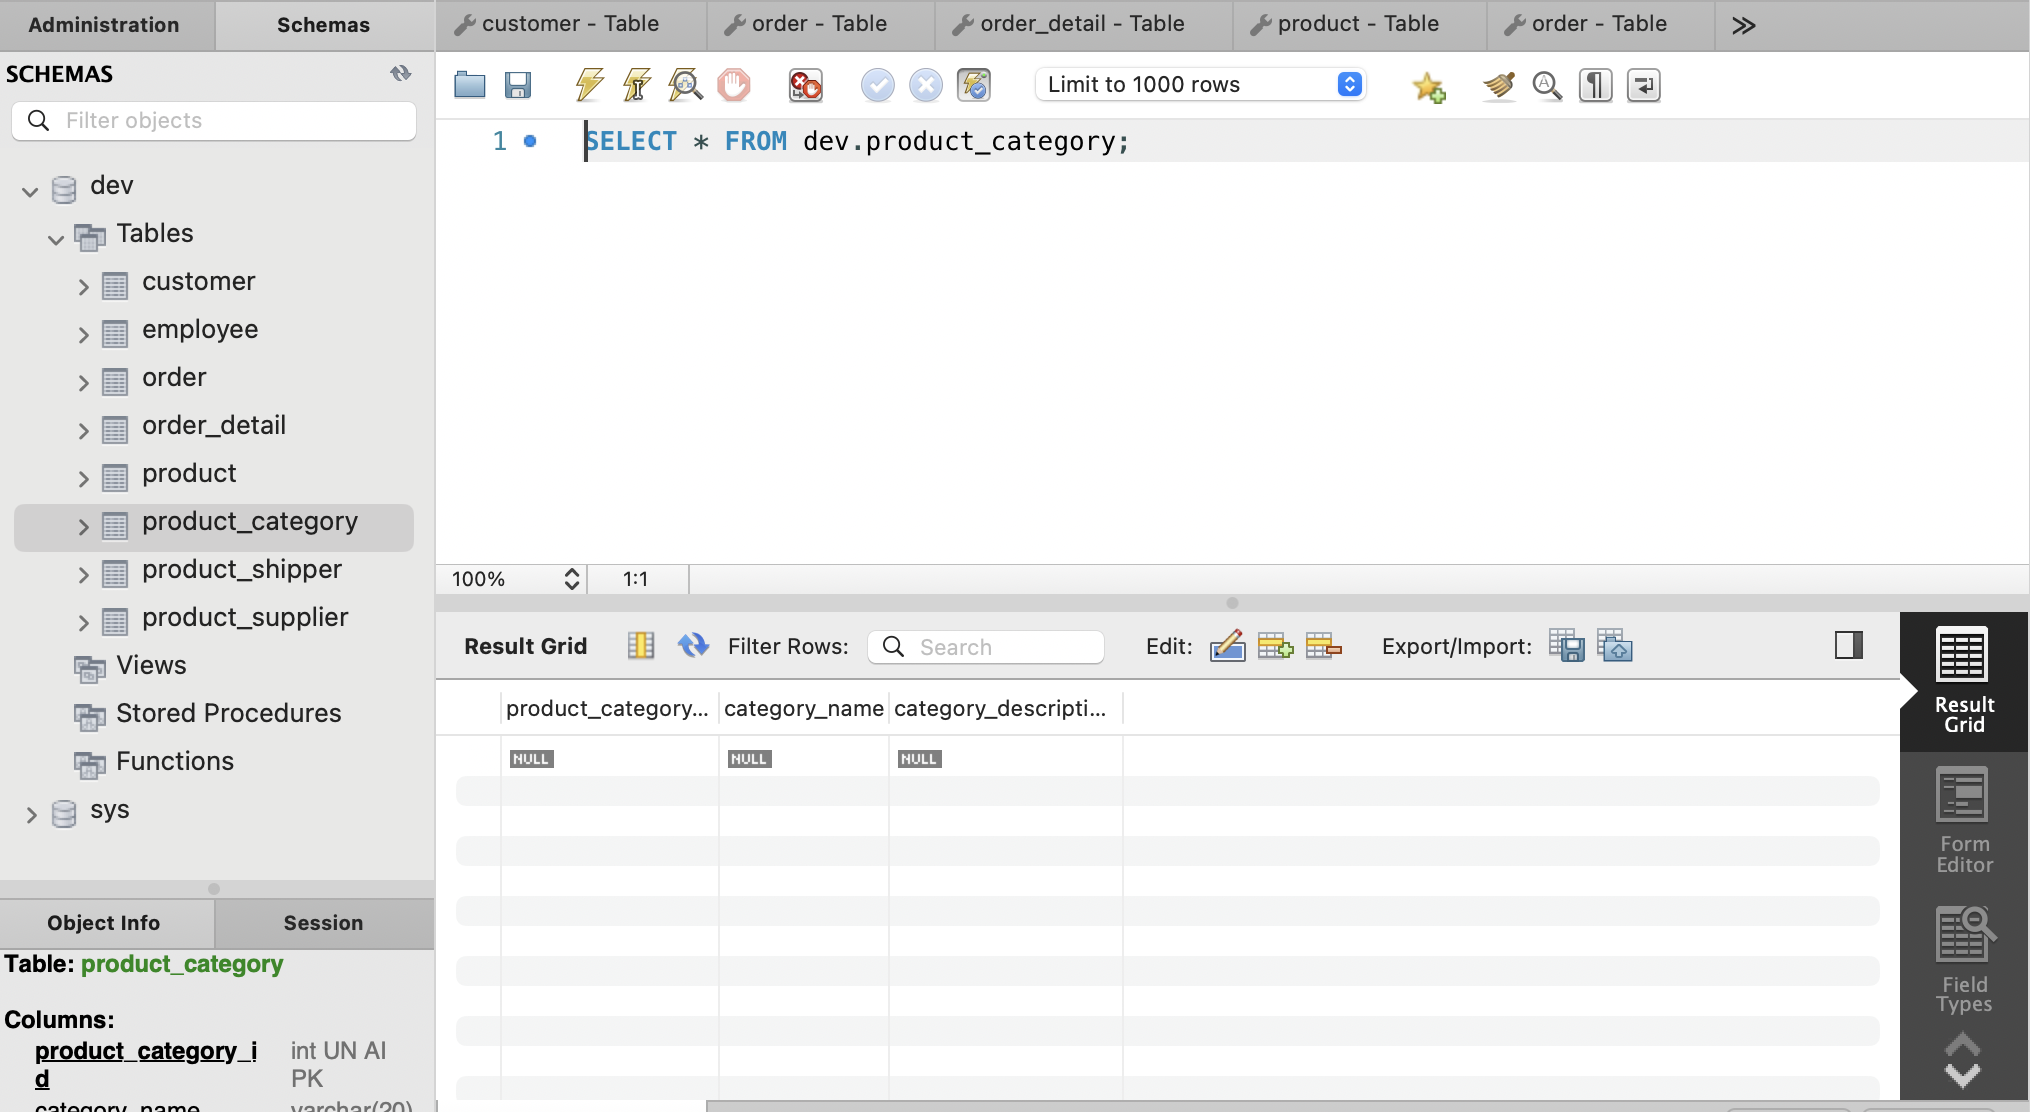Image resolution: width=2030 pixels, height=1112 pixels.
Task: Toggle the auto-commit mode icon
Action: coord(973,85)
